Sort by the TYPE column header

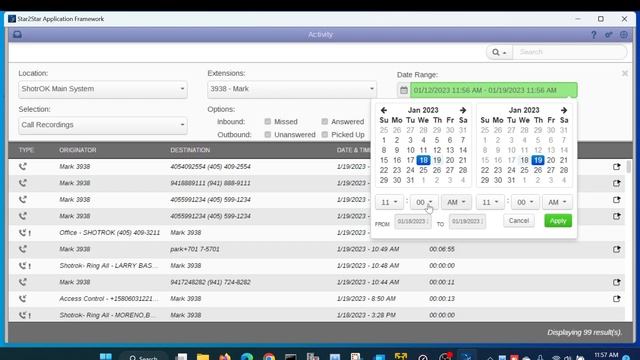[x=26, y=150]
